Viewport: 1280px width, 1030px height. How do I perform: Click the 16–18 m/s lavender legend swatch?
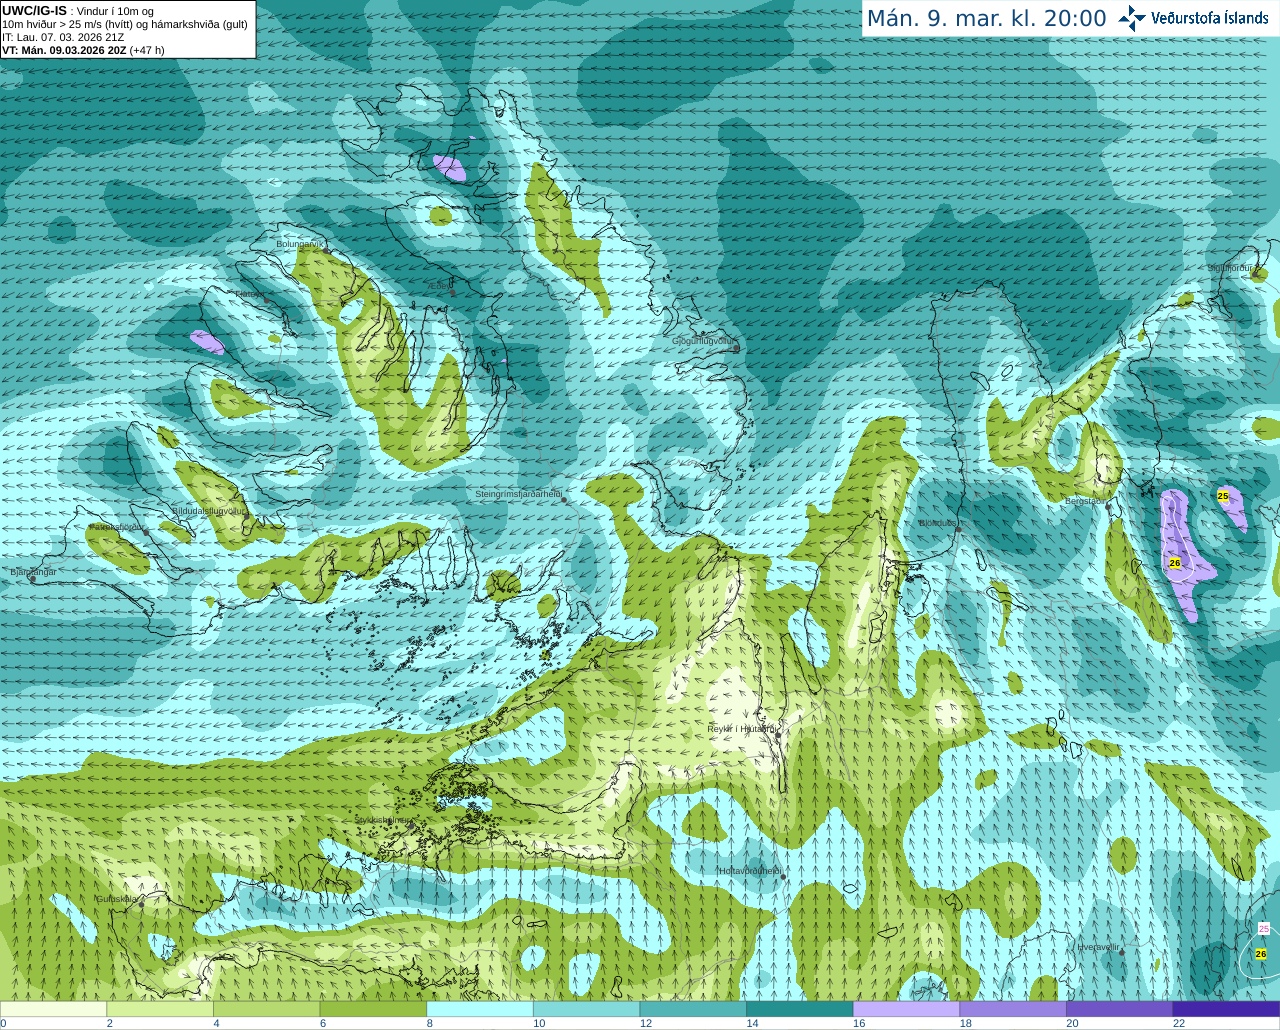point(906,1009)
